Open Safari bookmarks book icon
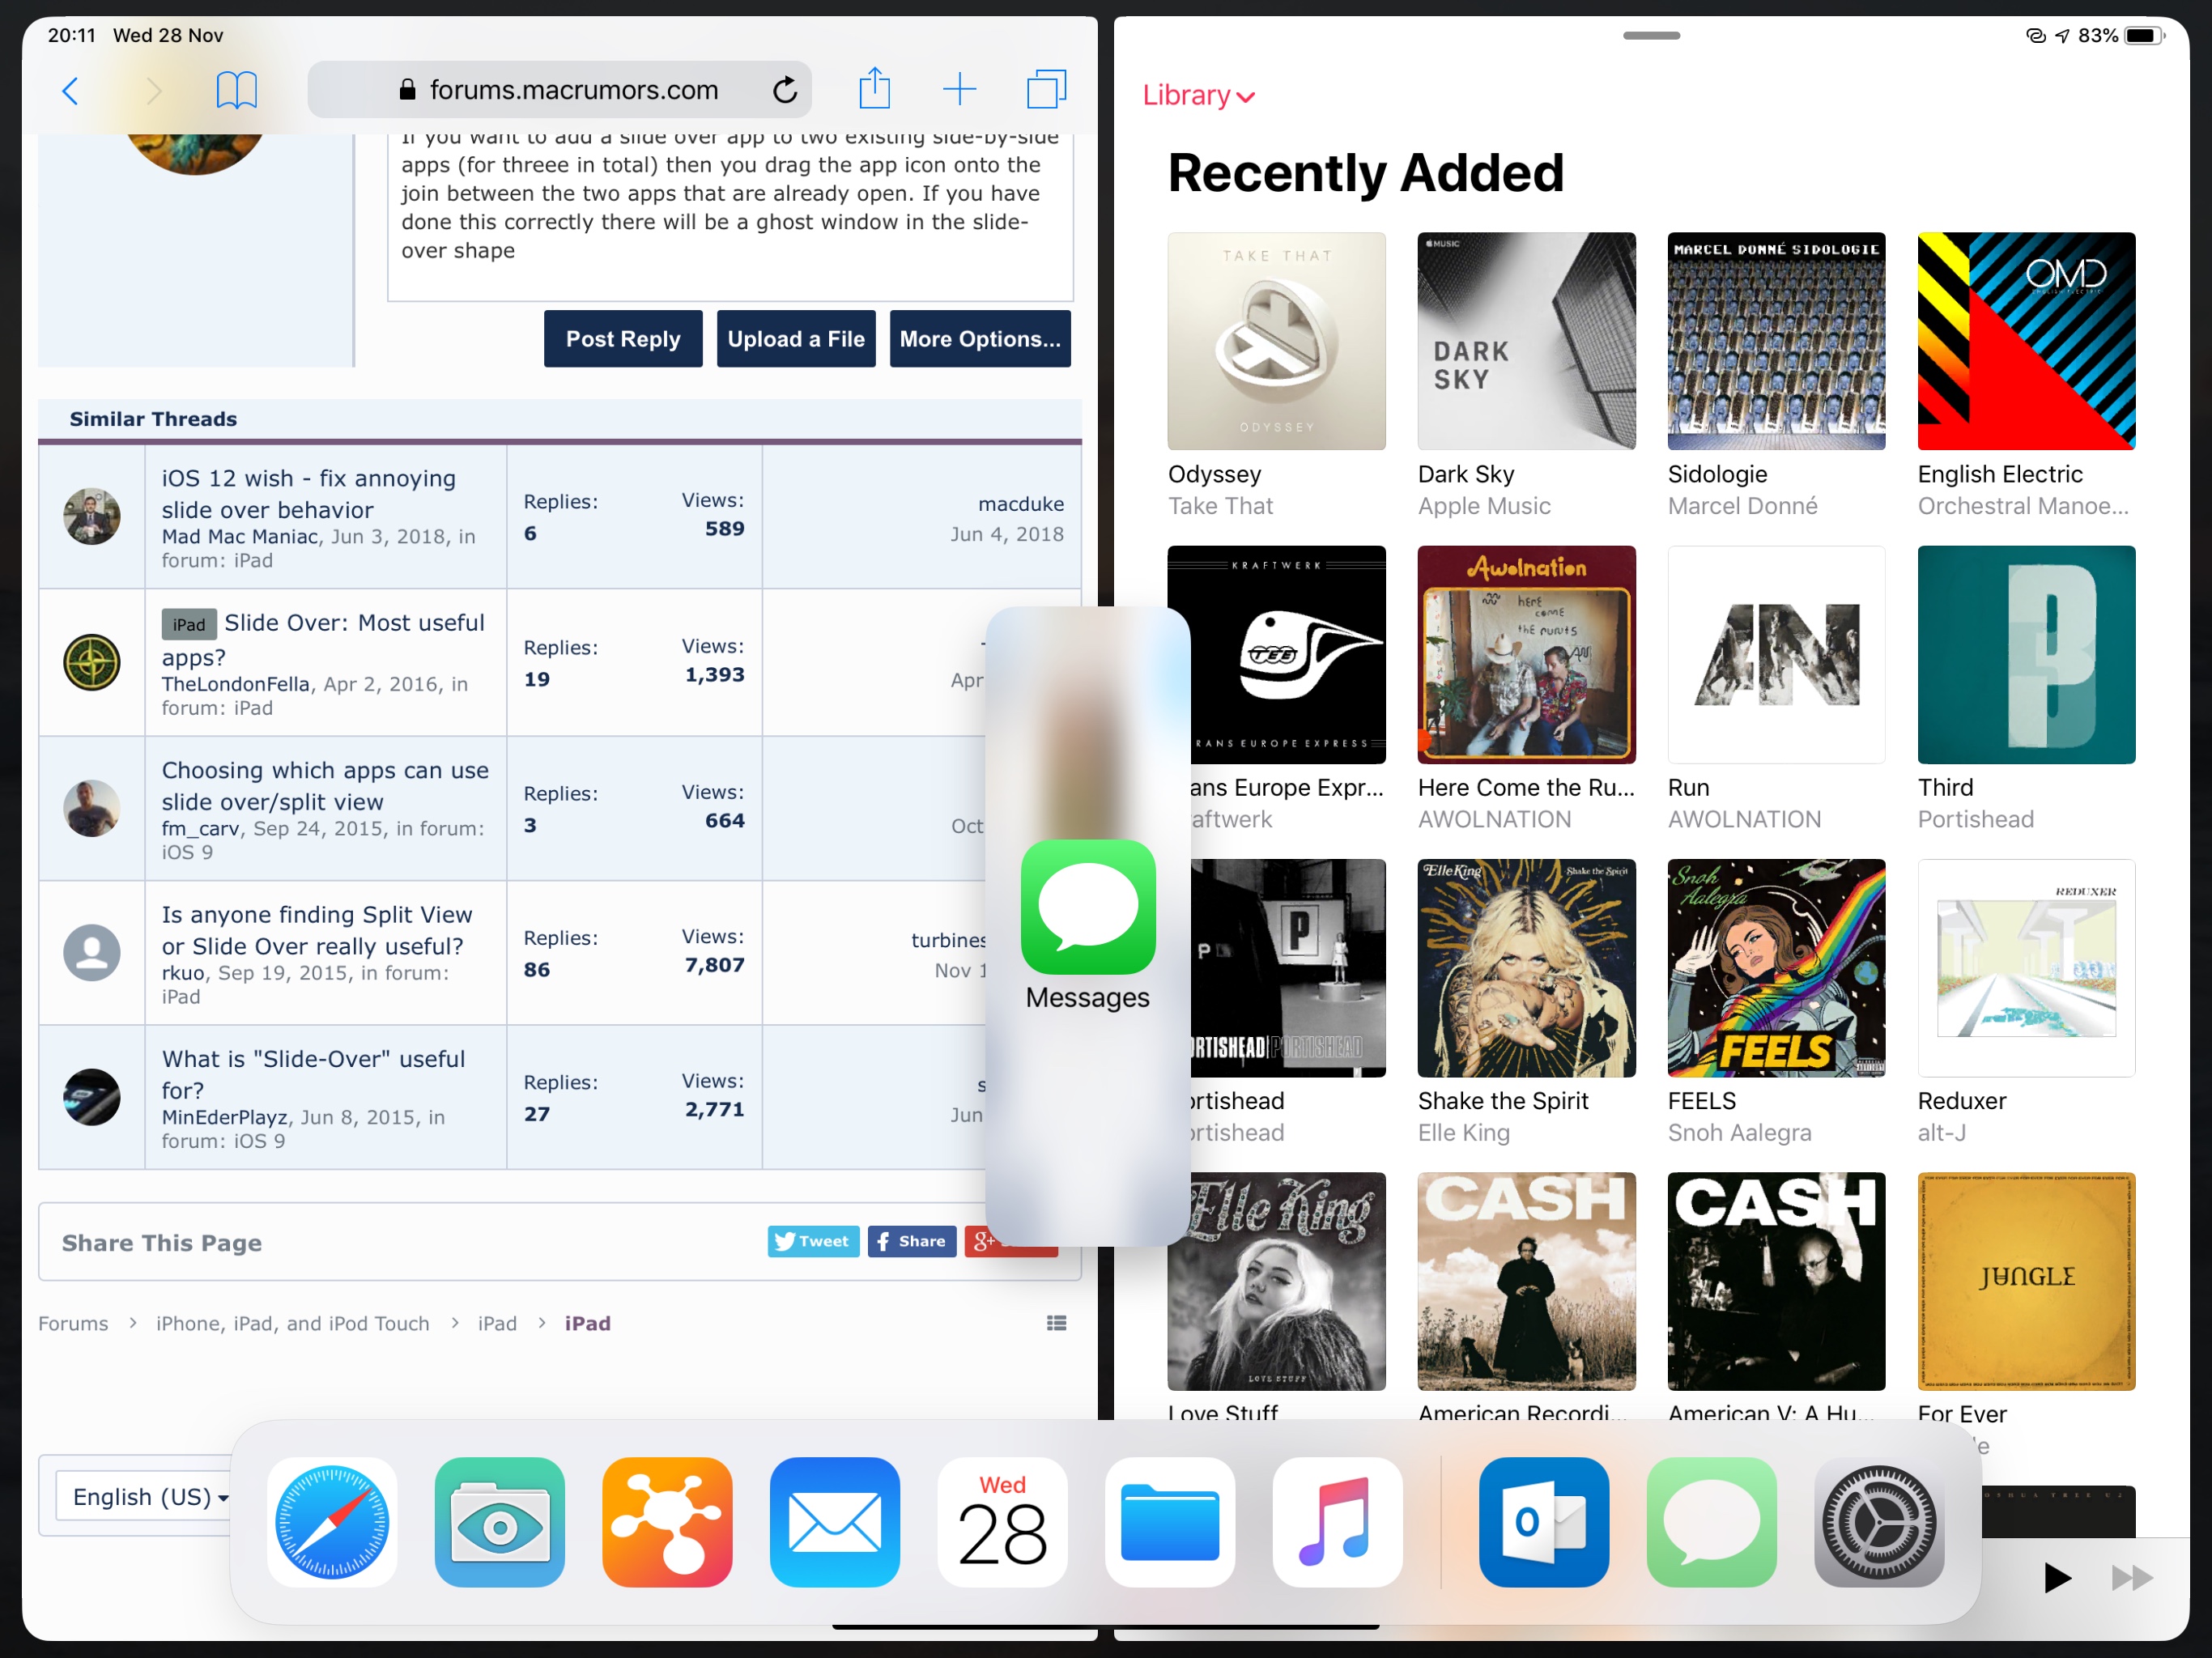 [236, 91]
